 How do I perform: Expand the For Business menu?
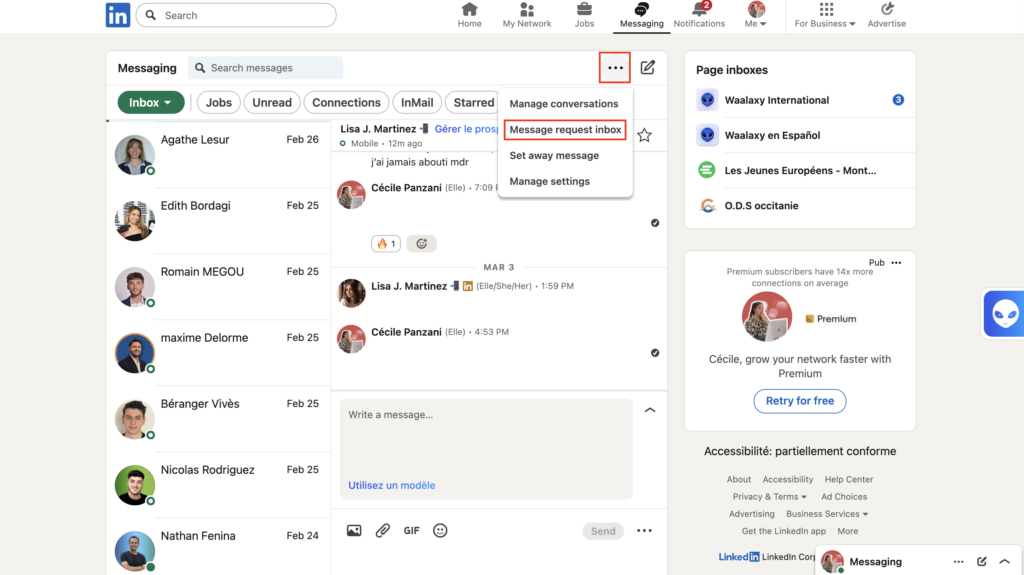pyautogui.click(x=826, y=15)
